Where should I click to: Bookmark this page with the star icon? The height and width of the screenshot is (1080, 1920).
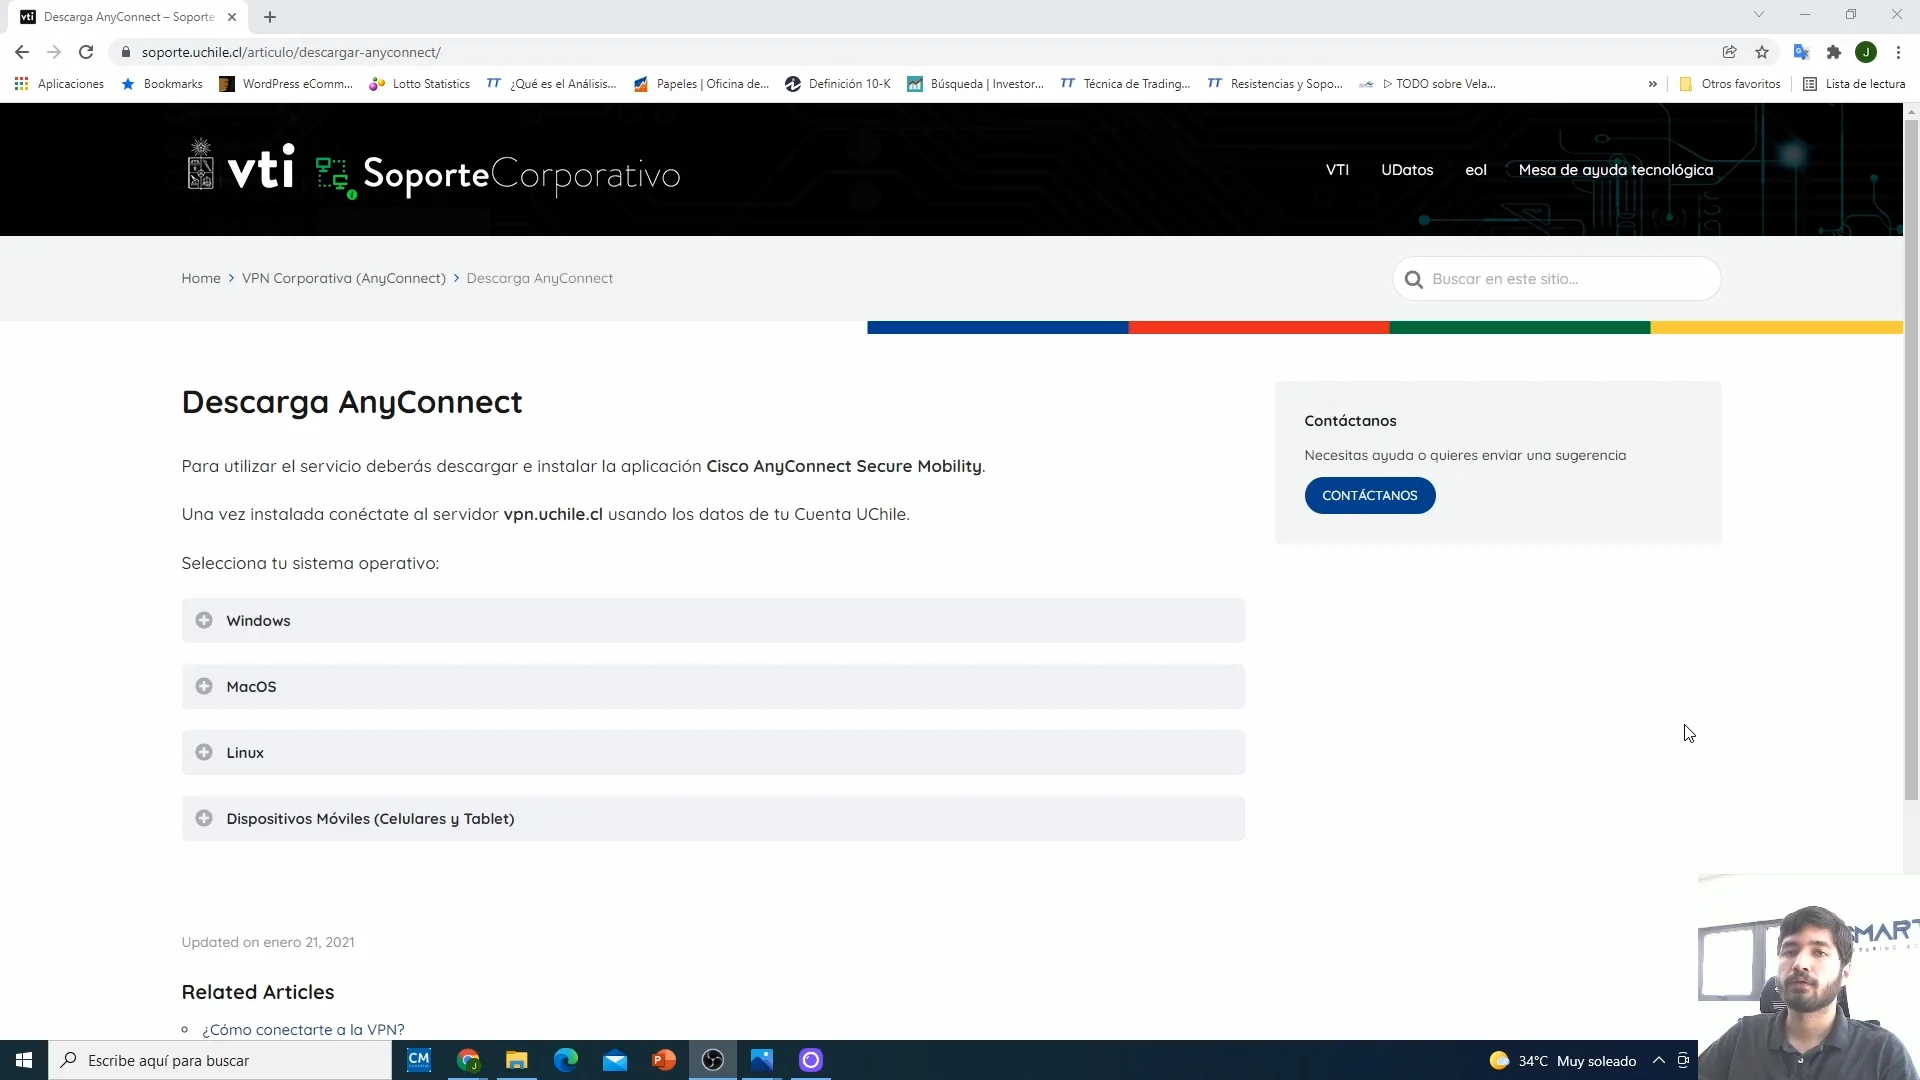[1762, 52]
